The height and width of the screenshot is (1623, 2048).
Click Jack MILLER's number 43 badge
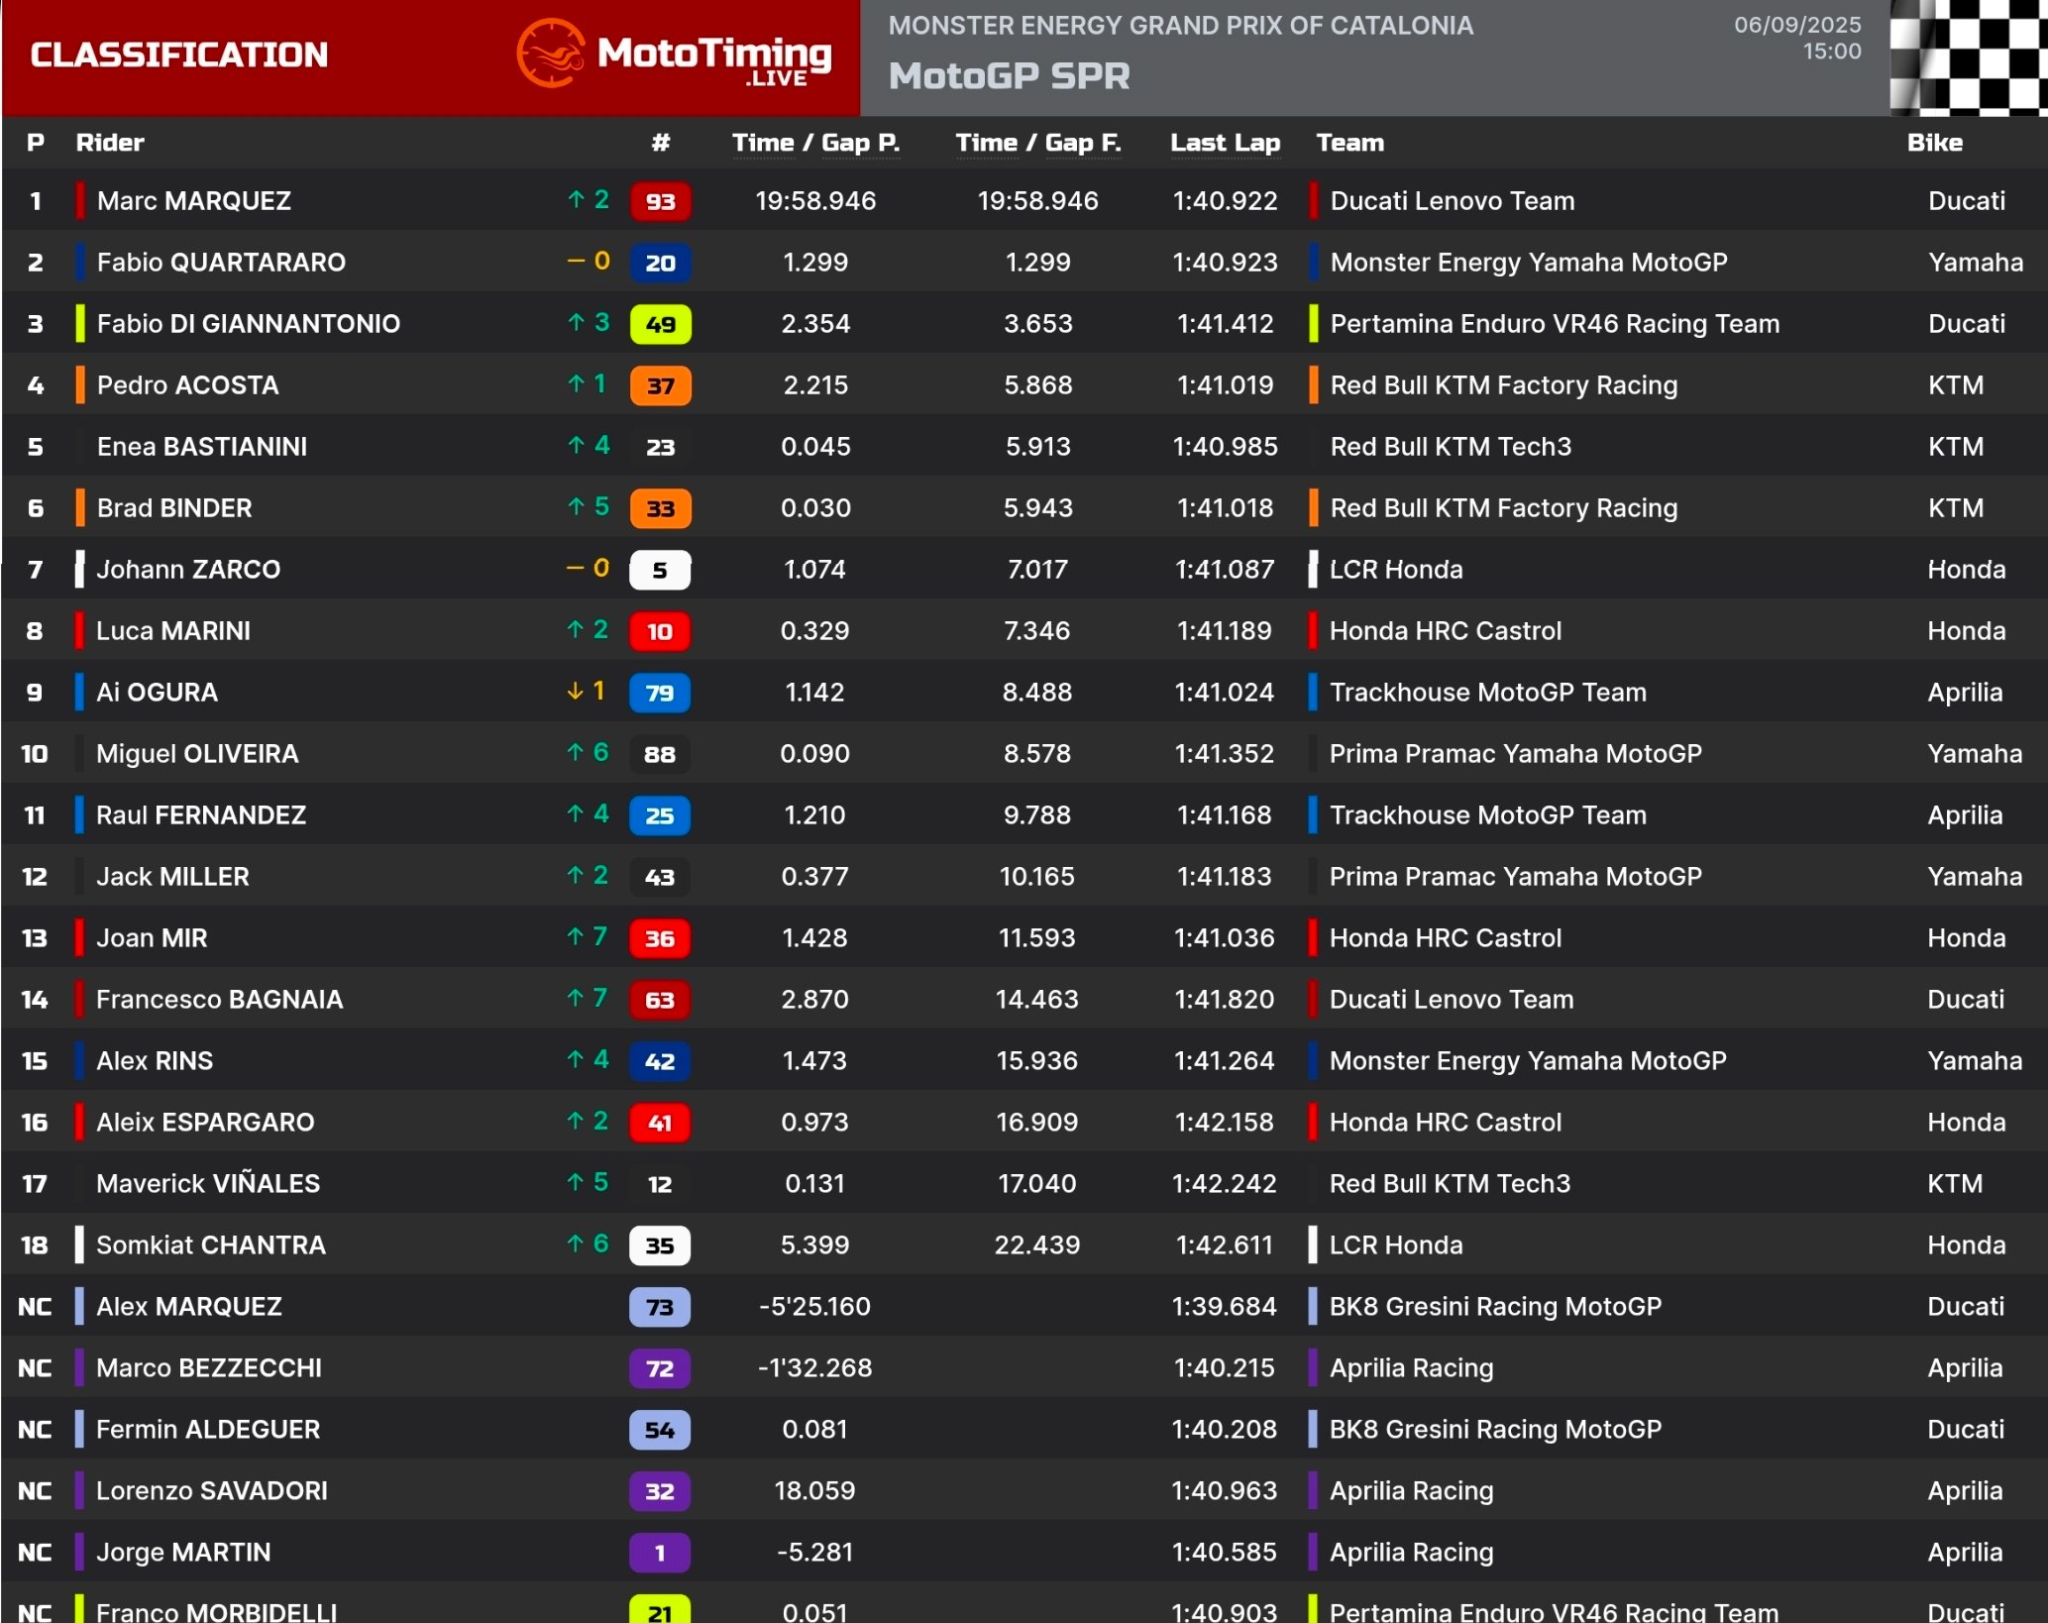(x=660, y=878)
